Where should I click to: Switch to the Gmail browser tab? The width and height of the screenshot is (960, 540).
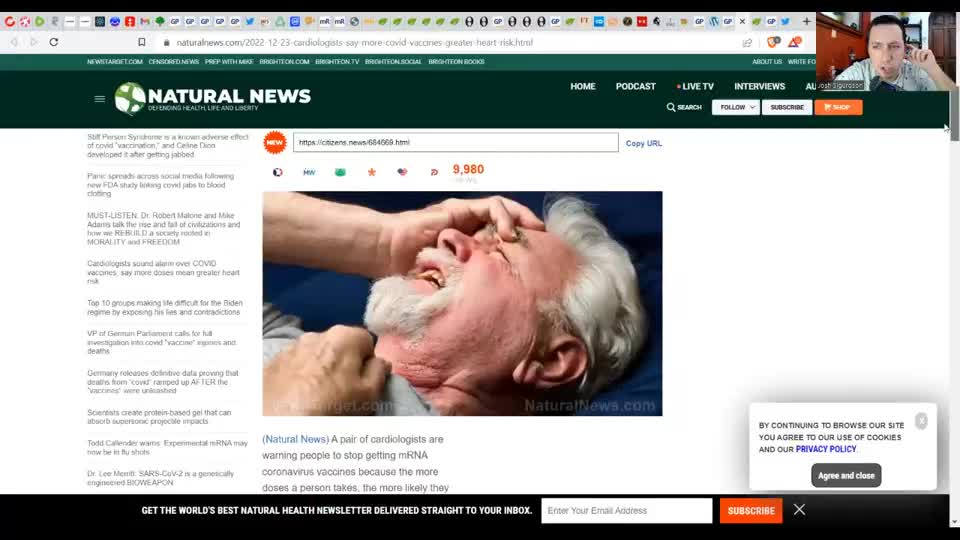pyautogui.click(x=145, y=21)
